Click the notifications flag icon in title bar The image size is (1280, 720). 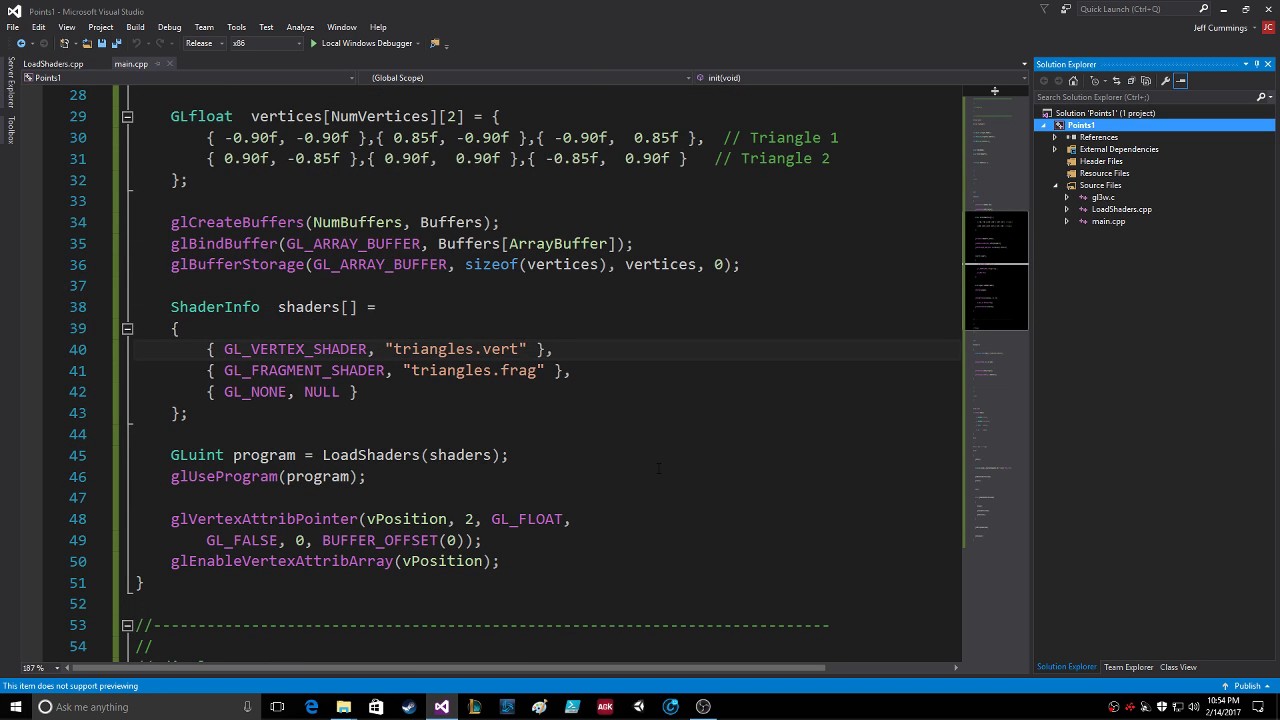click(1045, 9)
